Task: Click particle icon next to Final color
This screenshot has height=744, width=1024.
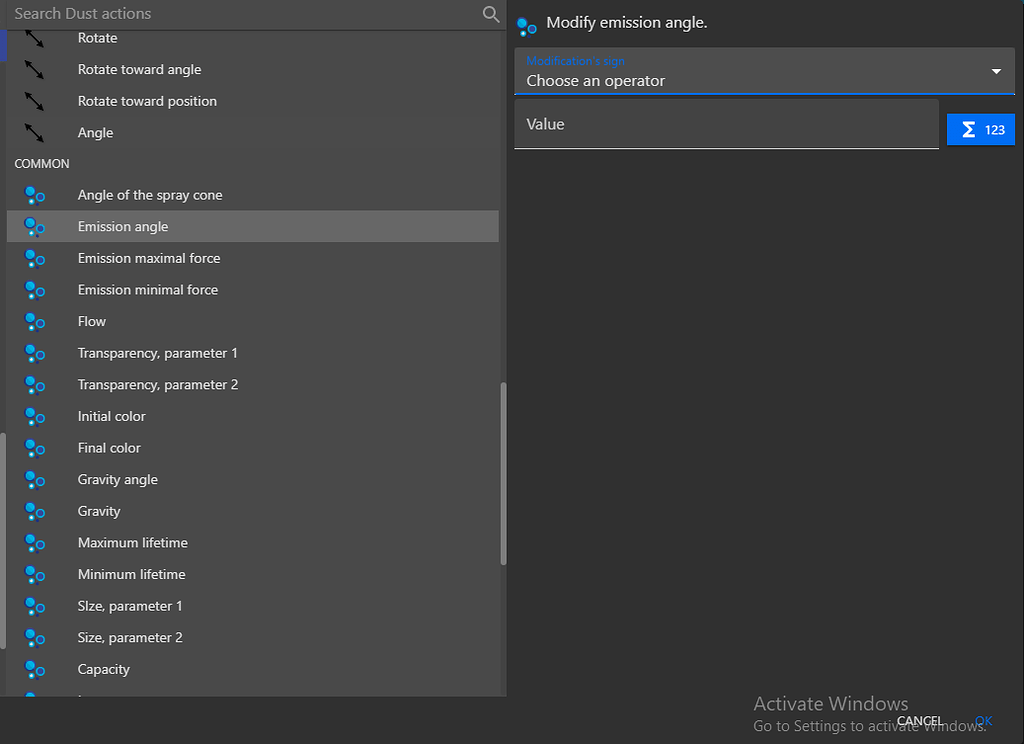Action: [34, 448]
